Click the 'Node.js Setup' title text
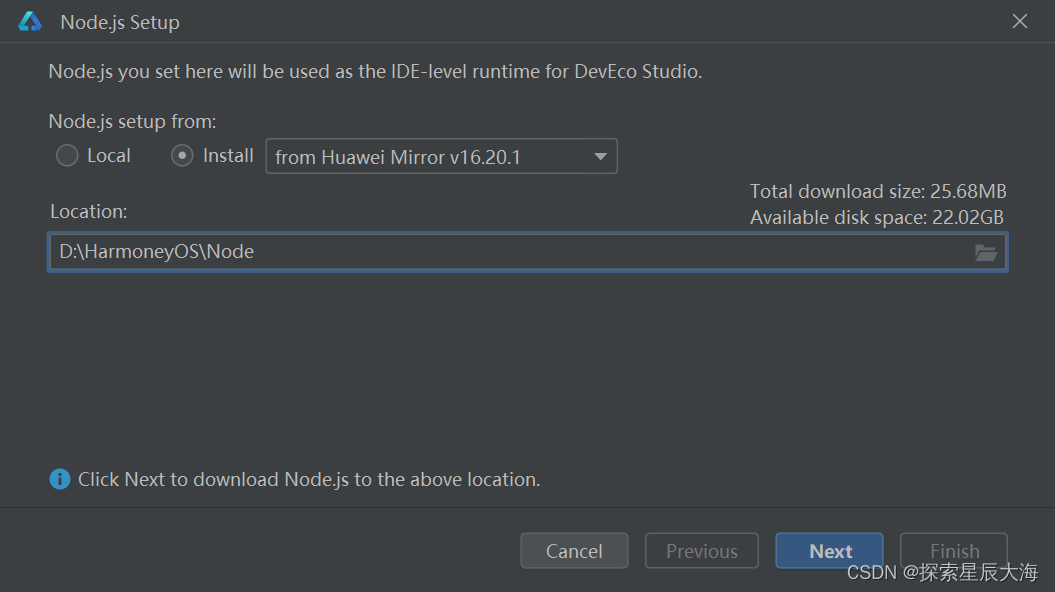The width and height of the screenshot is (1055, 592). pos(120,23)
